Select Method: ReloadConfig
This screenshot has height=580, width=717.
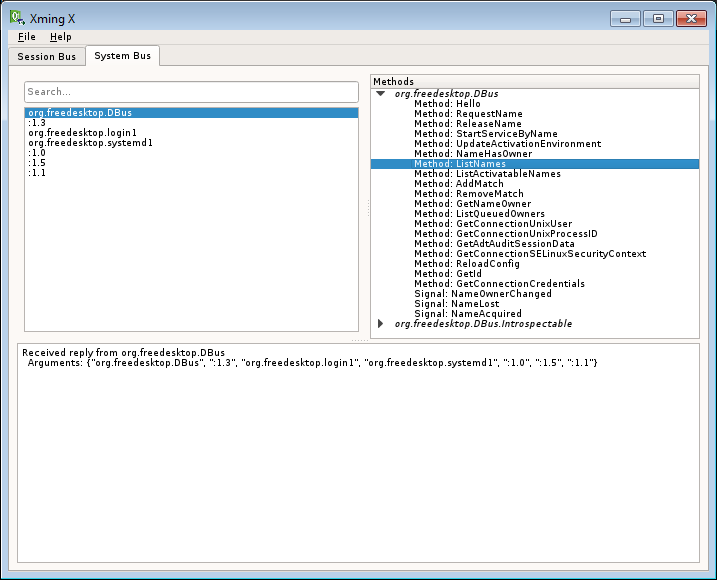(x=467, y=264)
